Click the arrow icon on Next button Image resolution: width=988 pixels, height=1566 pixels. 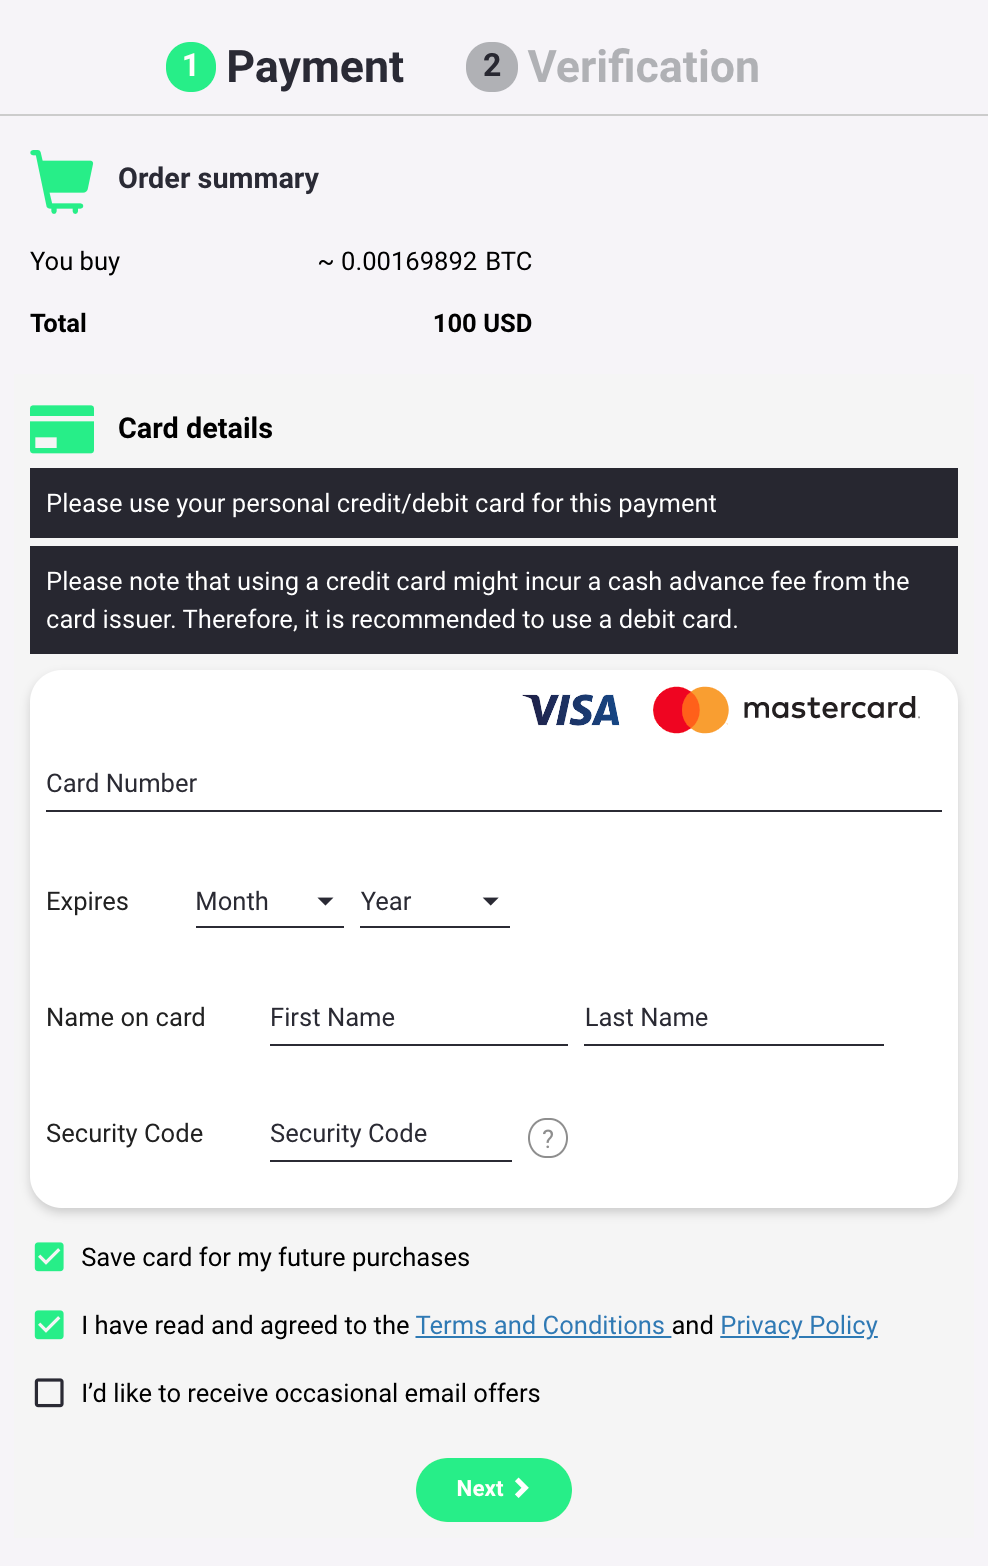point(521,1488)
